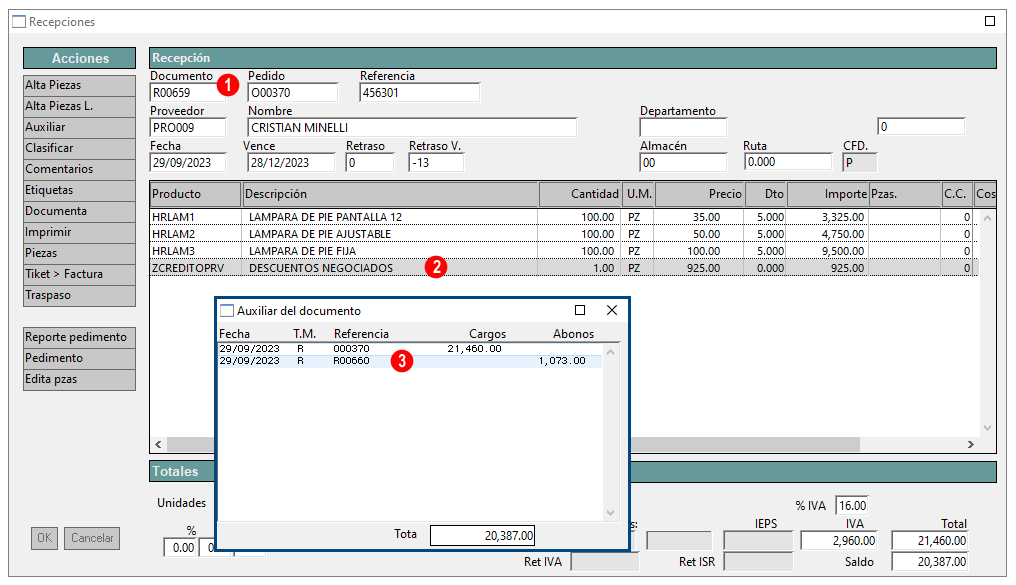This screenshot has width=1016, height=585.
Task: Click the Referencia field 456301
Action: point(419,93)
